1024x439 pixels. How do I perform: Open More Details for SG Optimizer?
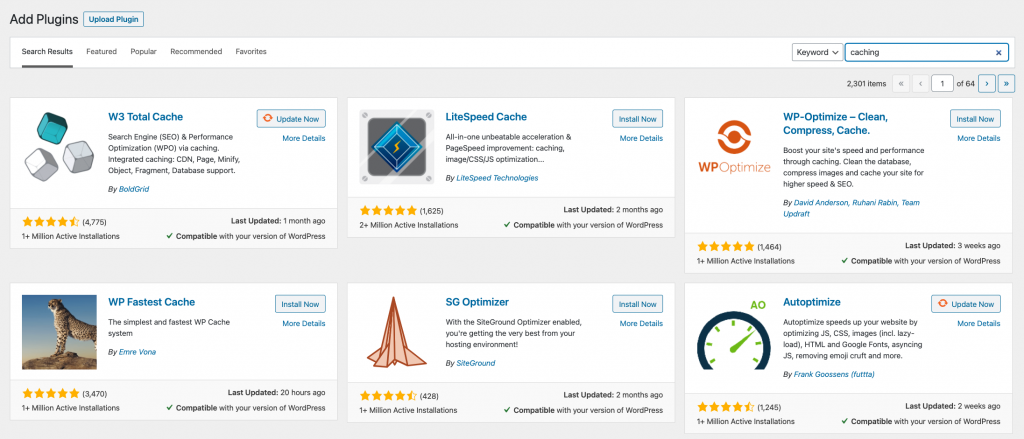click(x=641, y=323)
